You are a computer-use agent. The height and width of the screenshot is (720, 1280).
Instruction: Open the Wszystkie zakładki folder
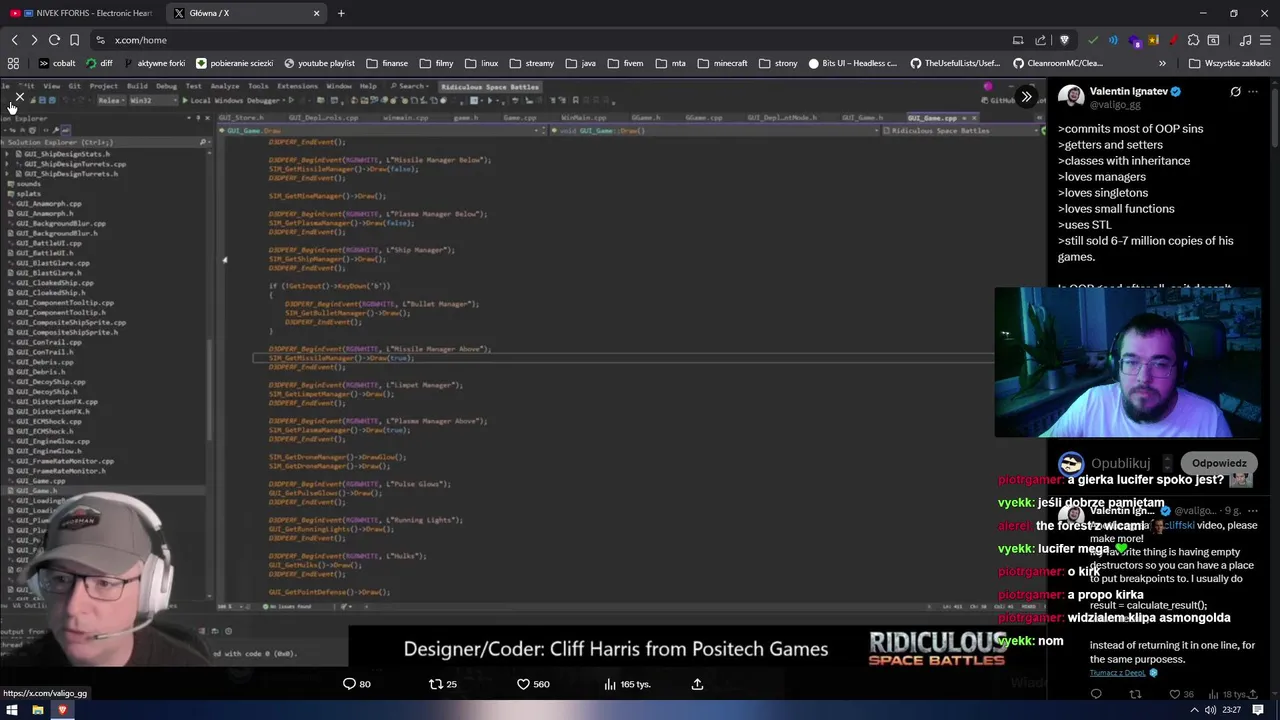point(1229,63)
